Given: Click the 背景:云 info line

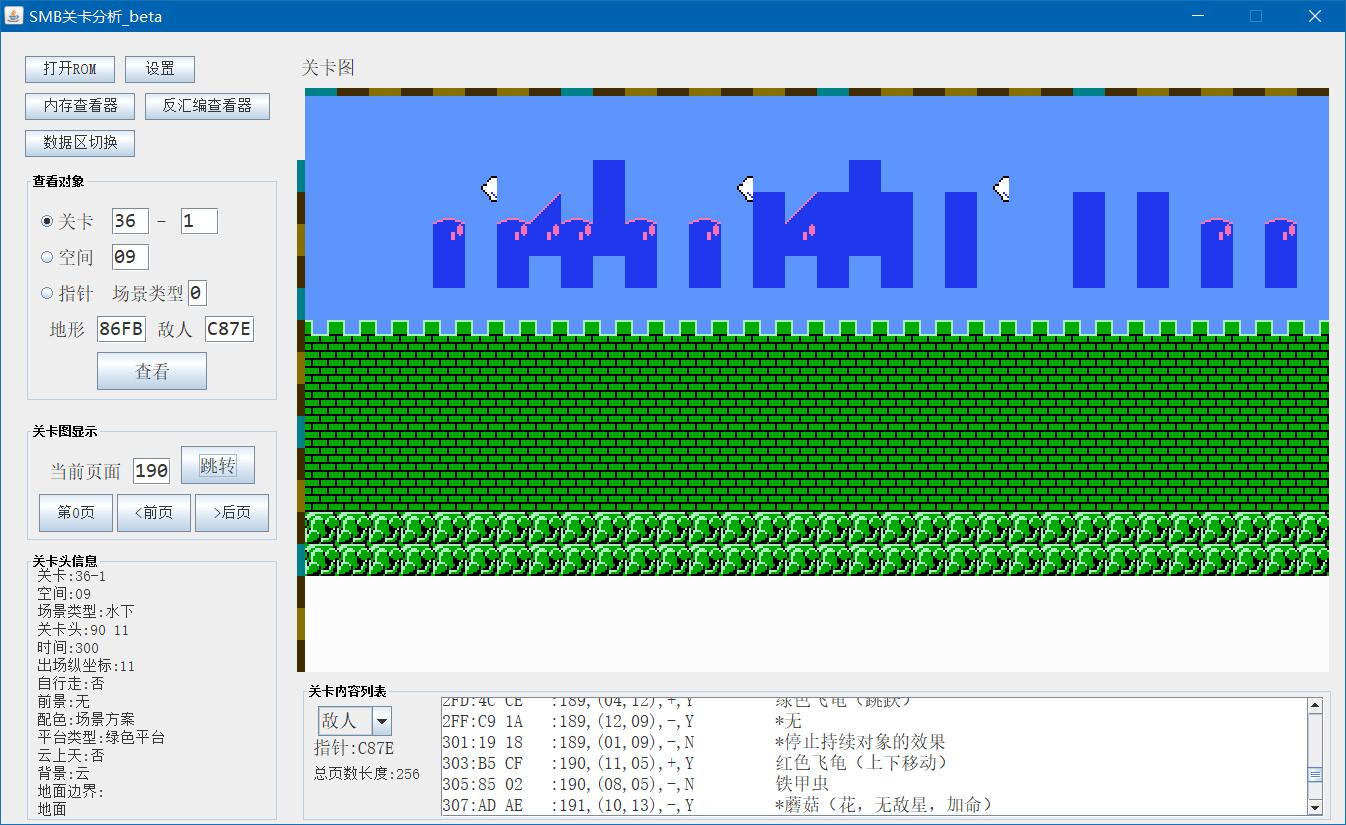Looking at the screenshot, I should [x=63, y=773].
